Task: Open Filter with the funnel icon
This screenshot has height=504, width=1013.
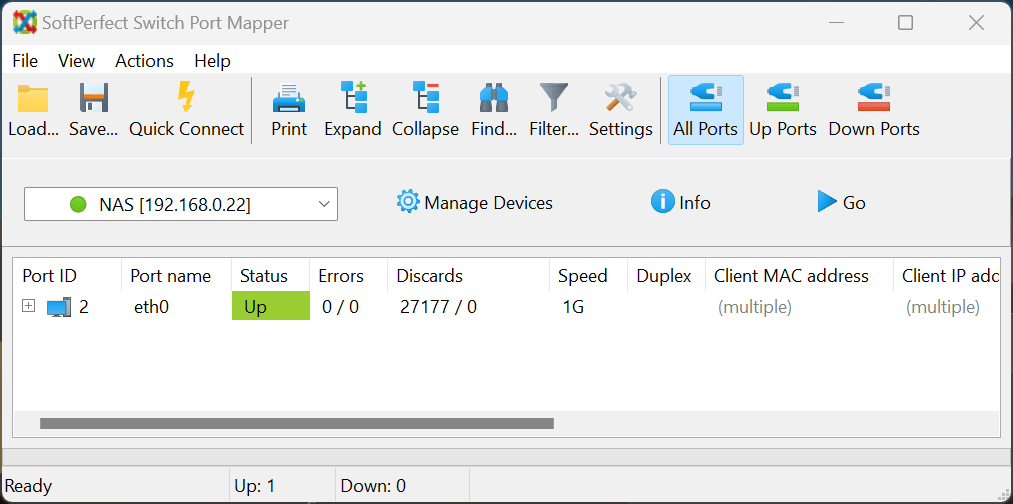Action: [554, 98]
